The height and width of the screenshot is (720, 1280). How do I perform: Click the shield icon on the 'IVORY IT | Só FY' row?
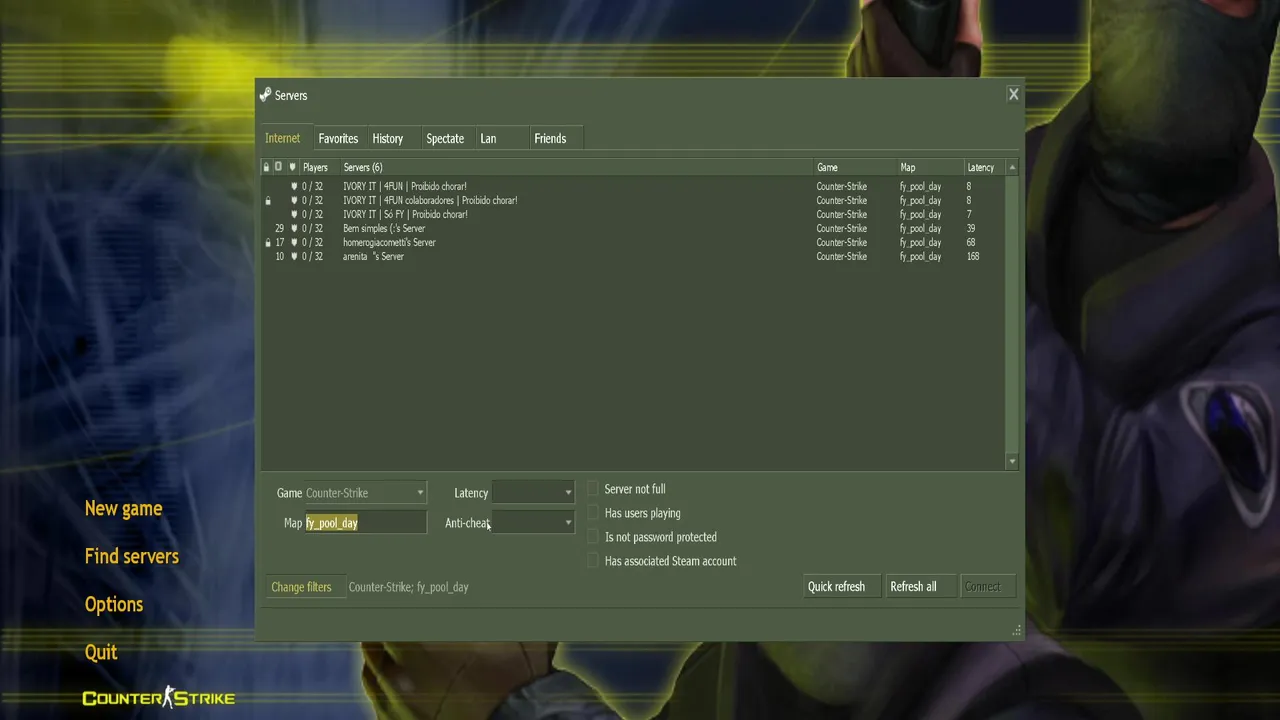294,214
